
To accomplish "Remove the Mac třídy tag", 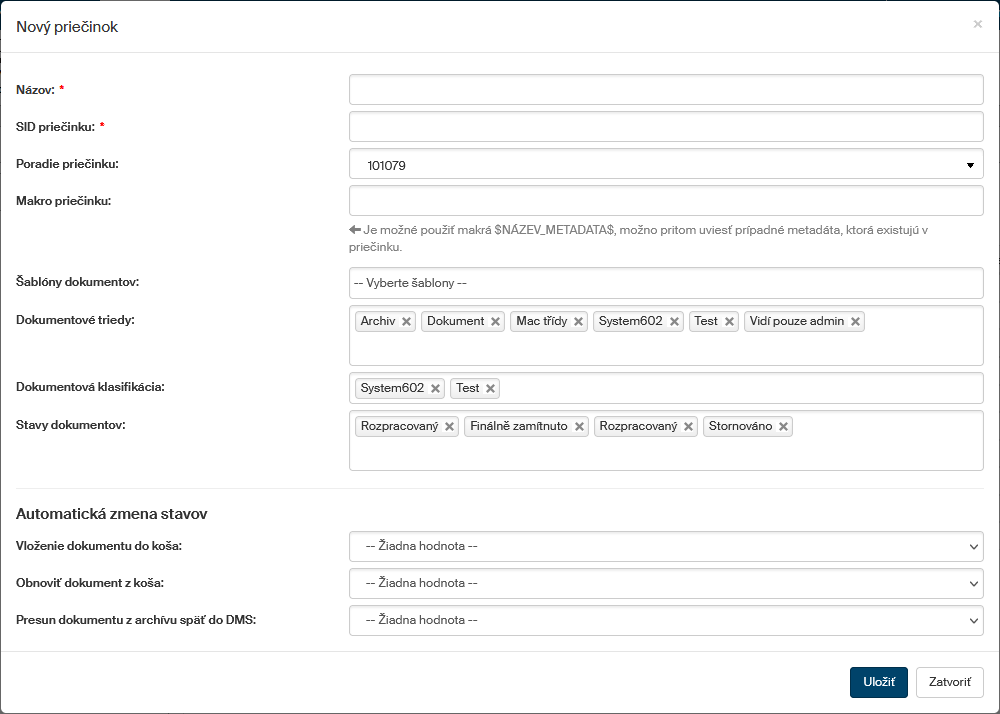I will tap(579, 322).
